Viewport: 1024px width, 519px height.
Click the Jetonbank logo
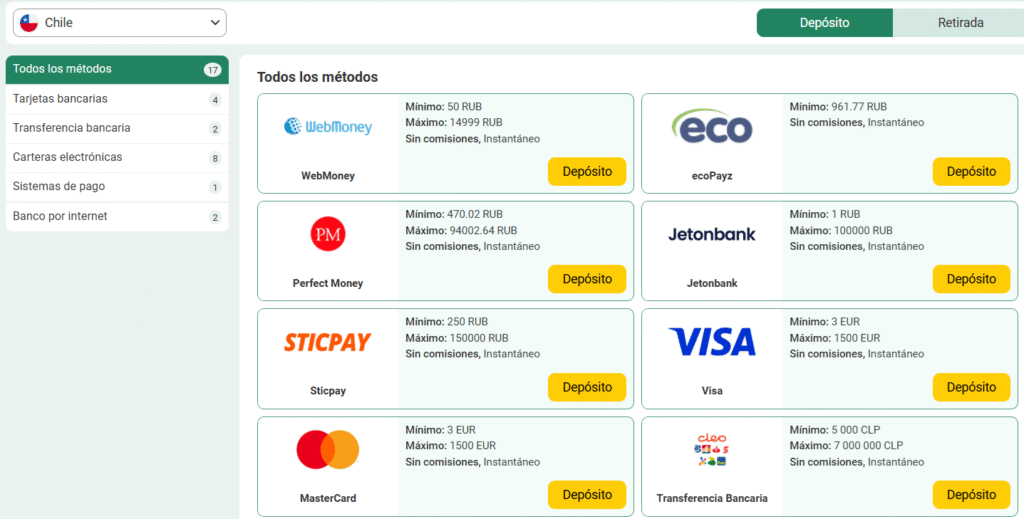[x=711, y=234]
